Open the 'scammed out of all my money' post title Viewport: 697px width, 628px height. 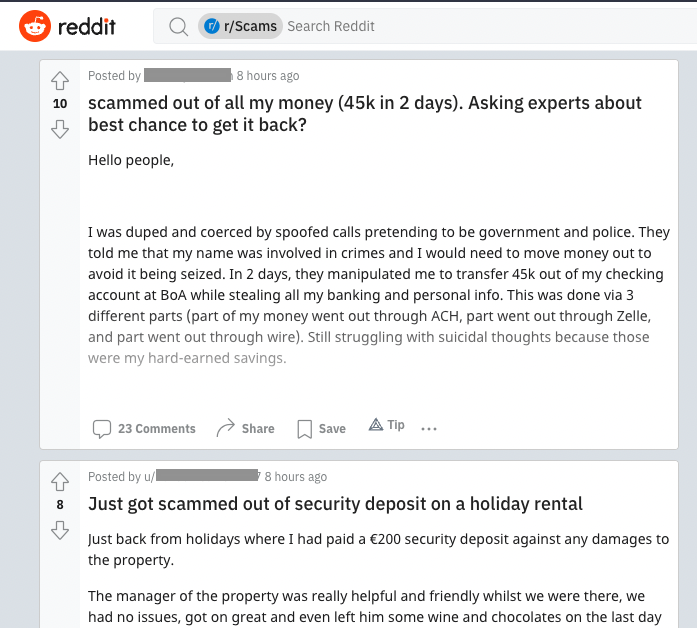coord(365,114)
